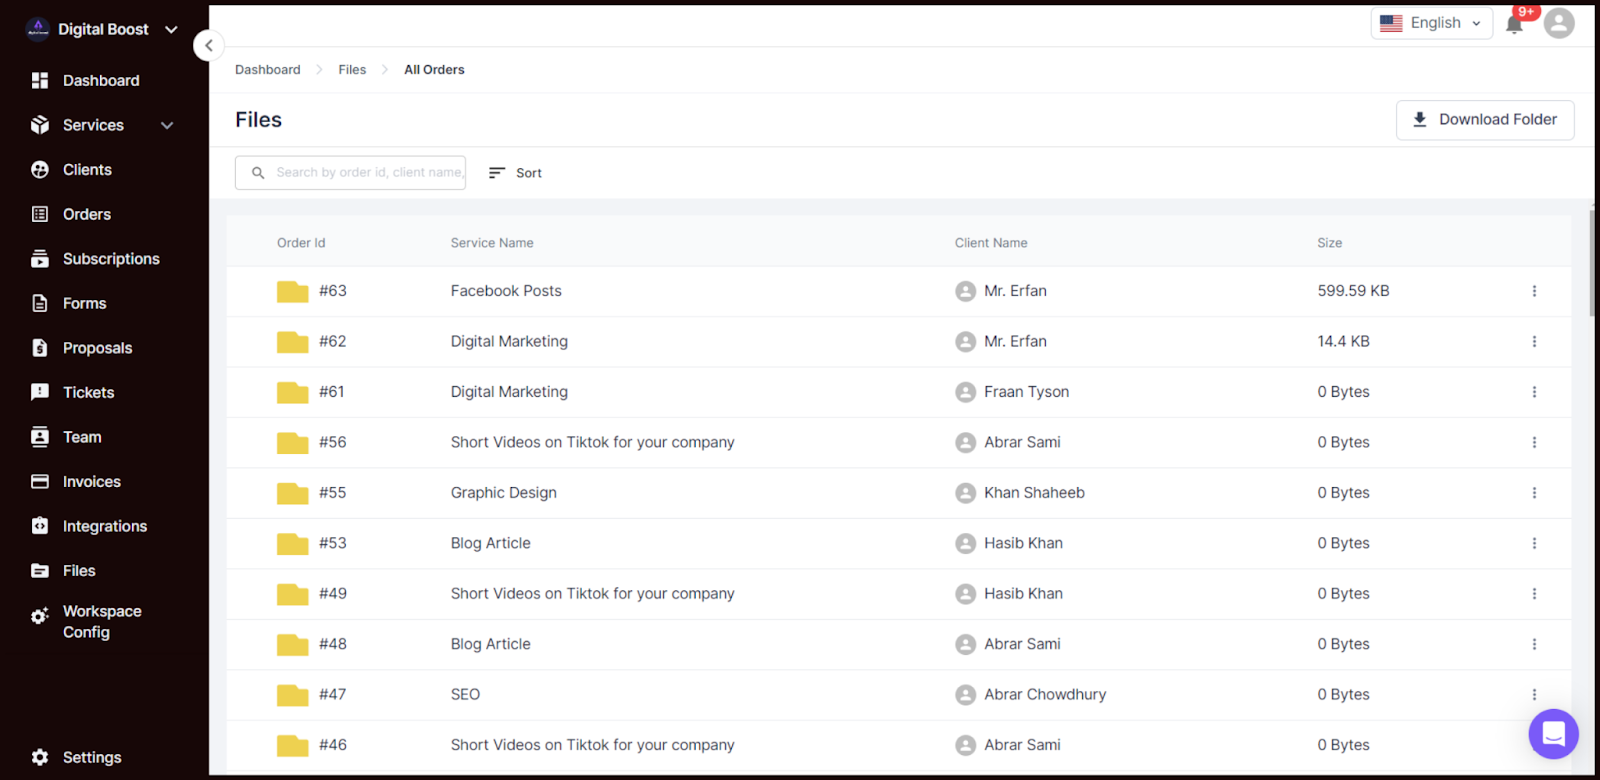
Task: Click the Services cube icon
Action: [x=40, y=125]
